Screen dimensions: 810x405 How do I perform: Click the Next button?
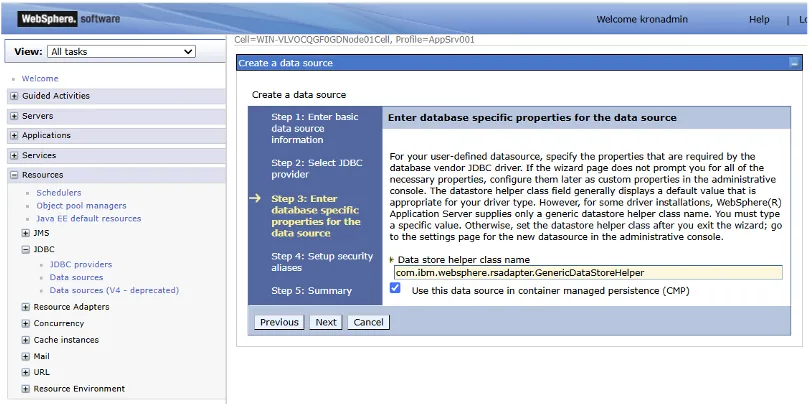(326, 322)
